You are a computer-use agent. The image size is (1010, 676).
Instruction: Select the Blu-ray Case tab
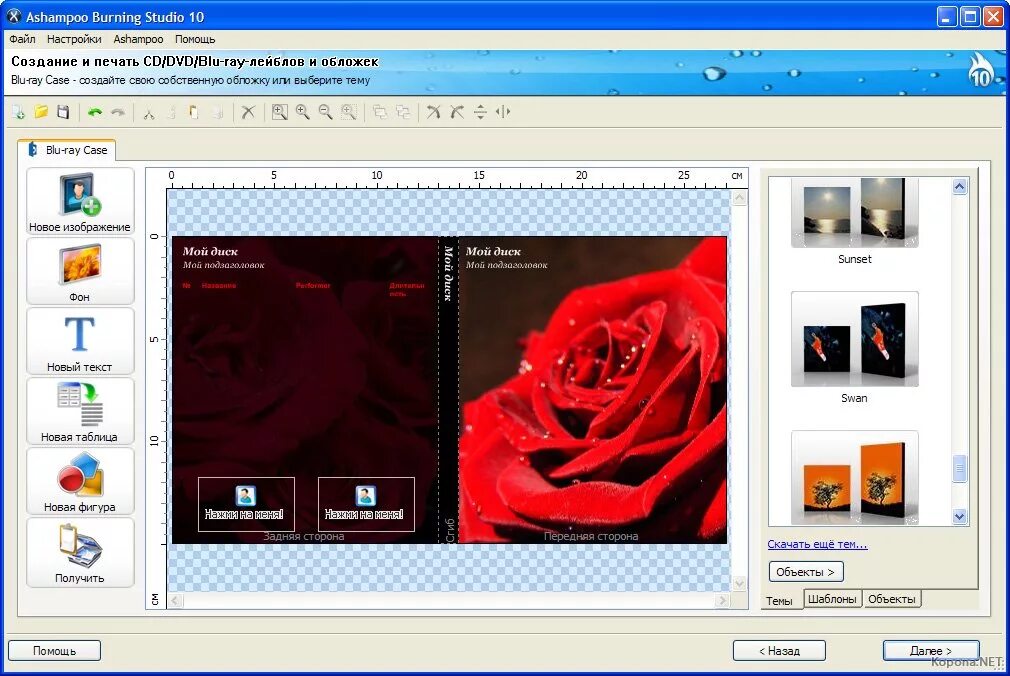pyautogui.click(x=68, y=149)
